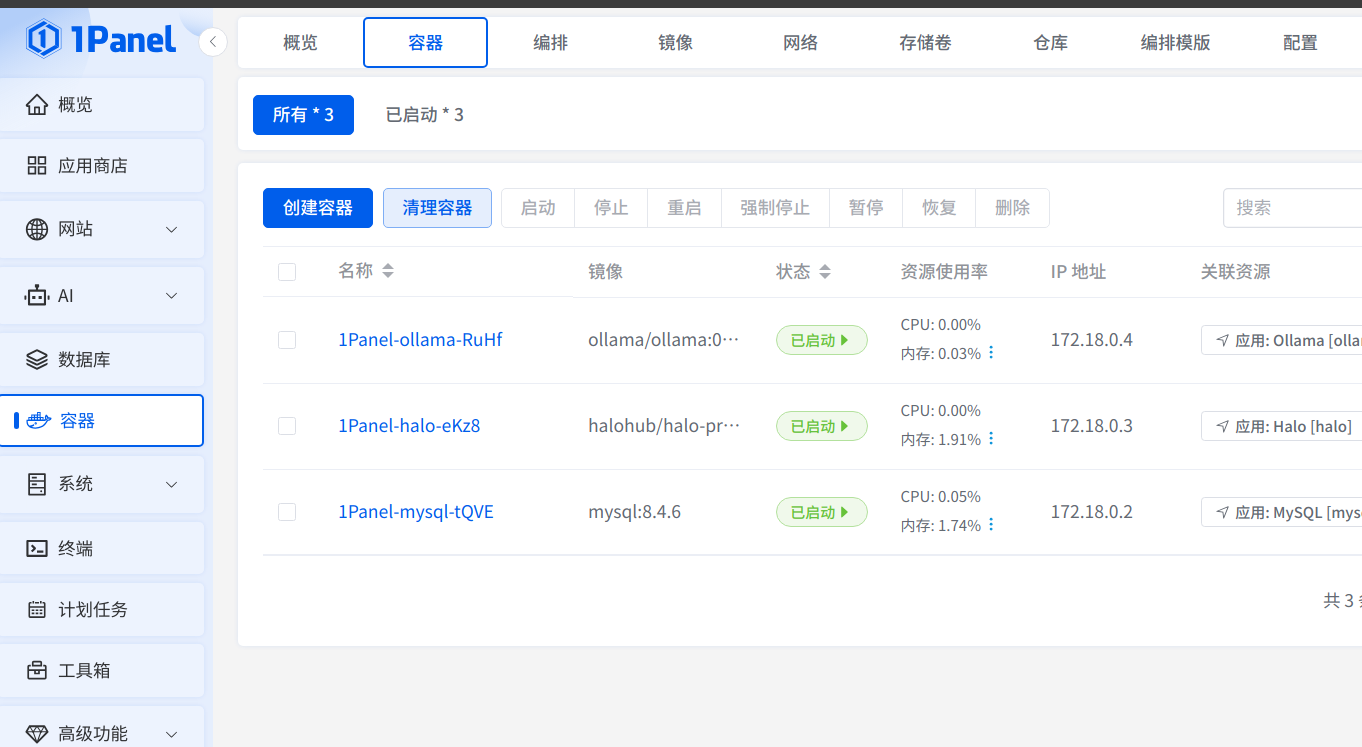
Task: Click the 搜索 search input field
Action: 1292,208
